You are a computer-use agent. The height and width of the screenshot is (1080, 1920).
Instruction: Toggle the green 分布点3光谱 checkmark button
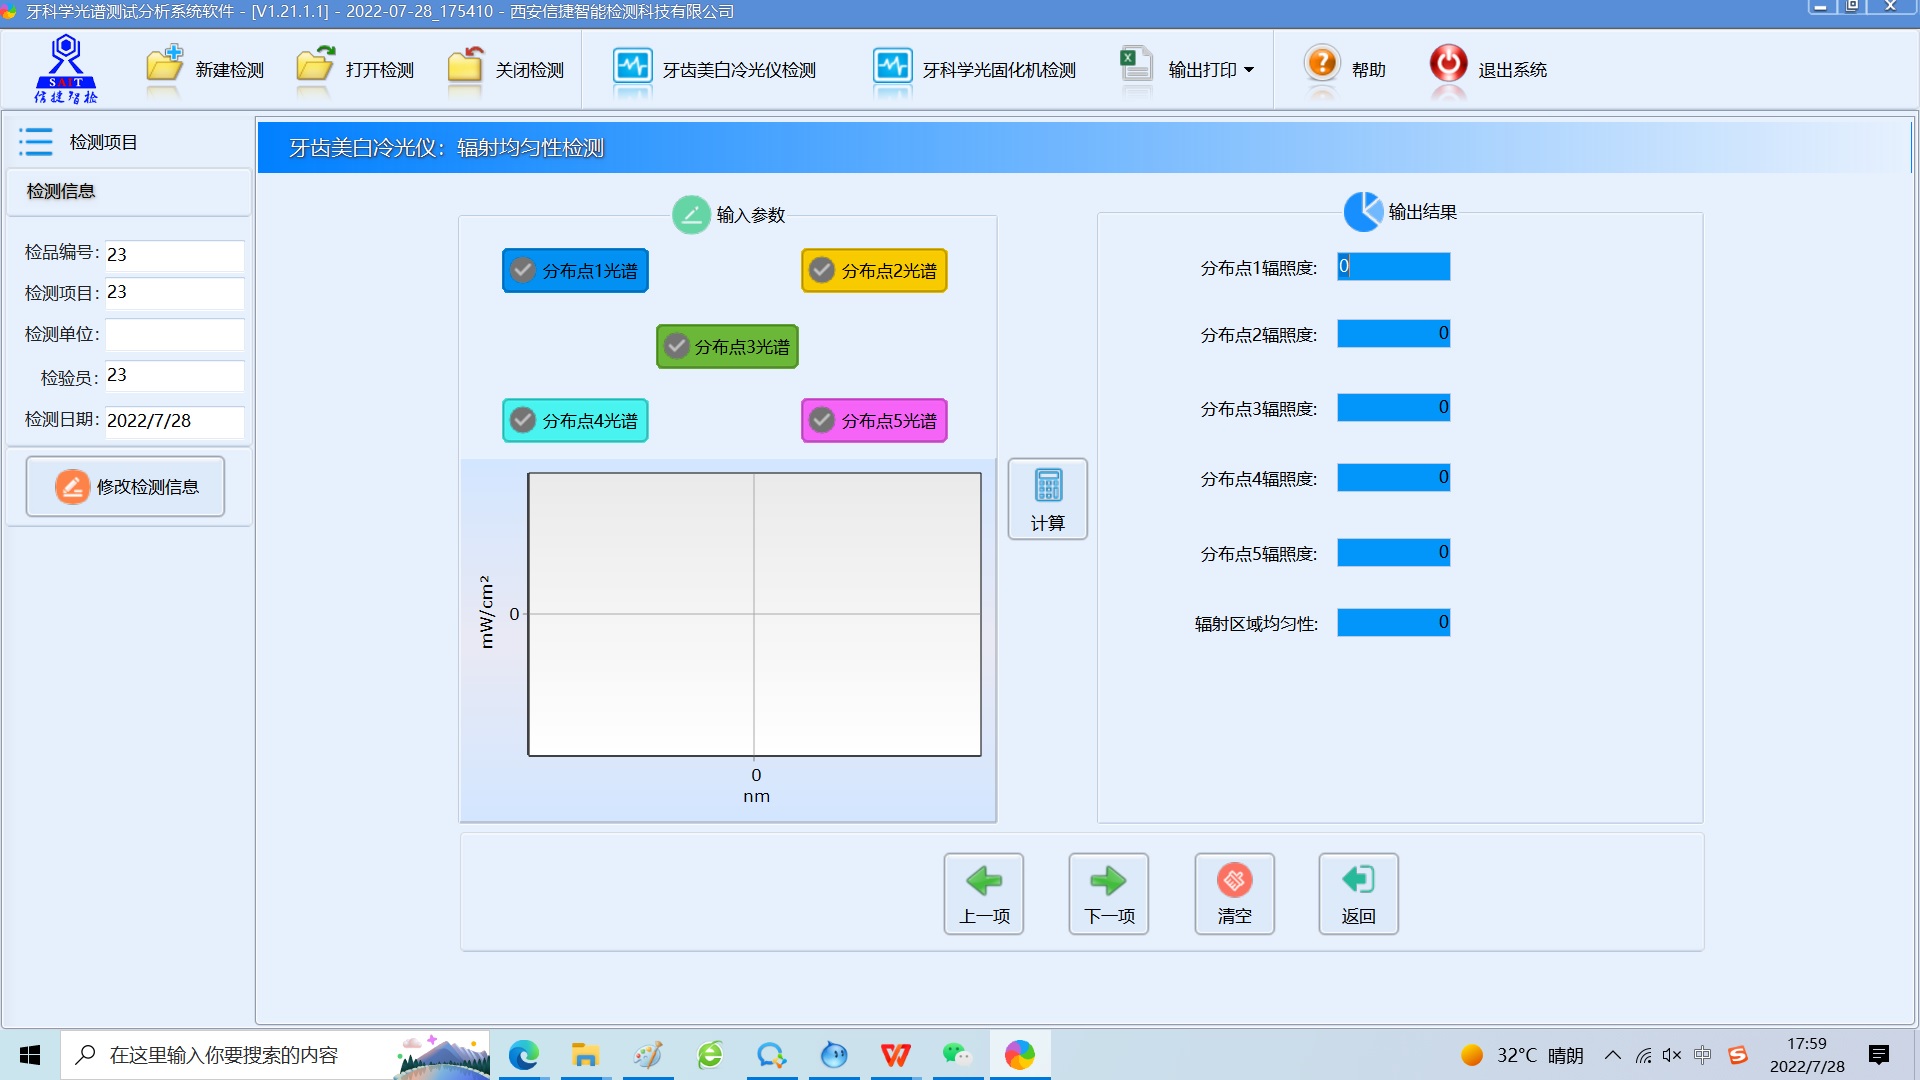tap(677, 346)
